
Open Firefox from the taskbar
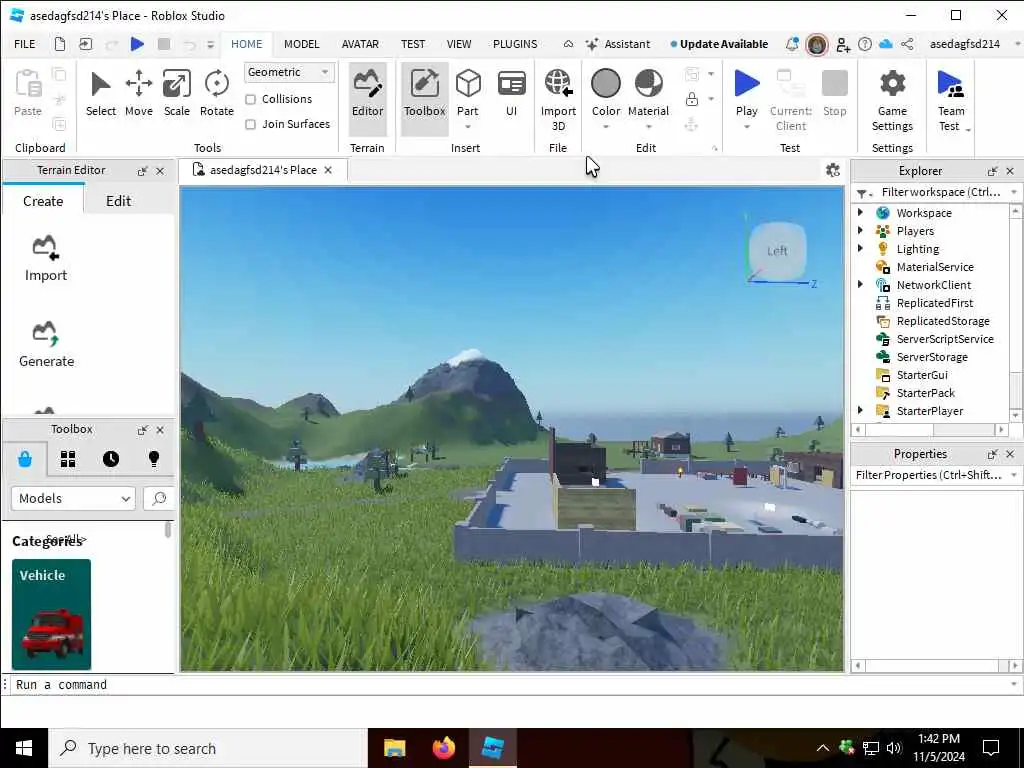[444, 748]
